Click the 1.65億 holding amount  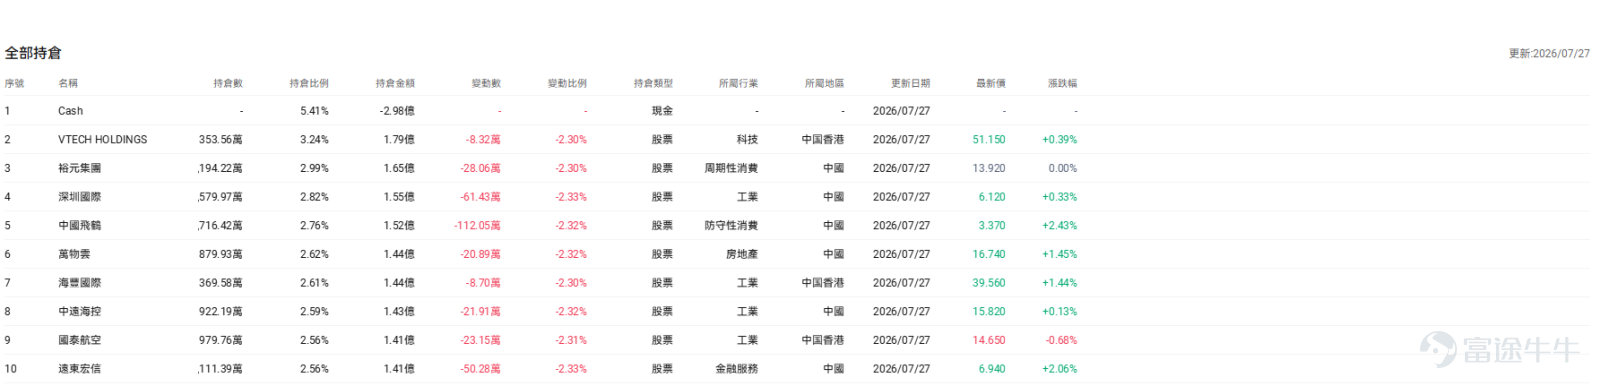click(x=399, y=168)
